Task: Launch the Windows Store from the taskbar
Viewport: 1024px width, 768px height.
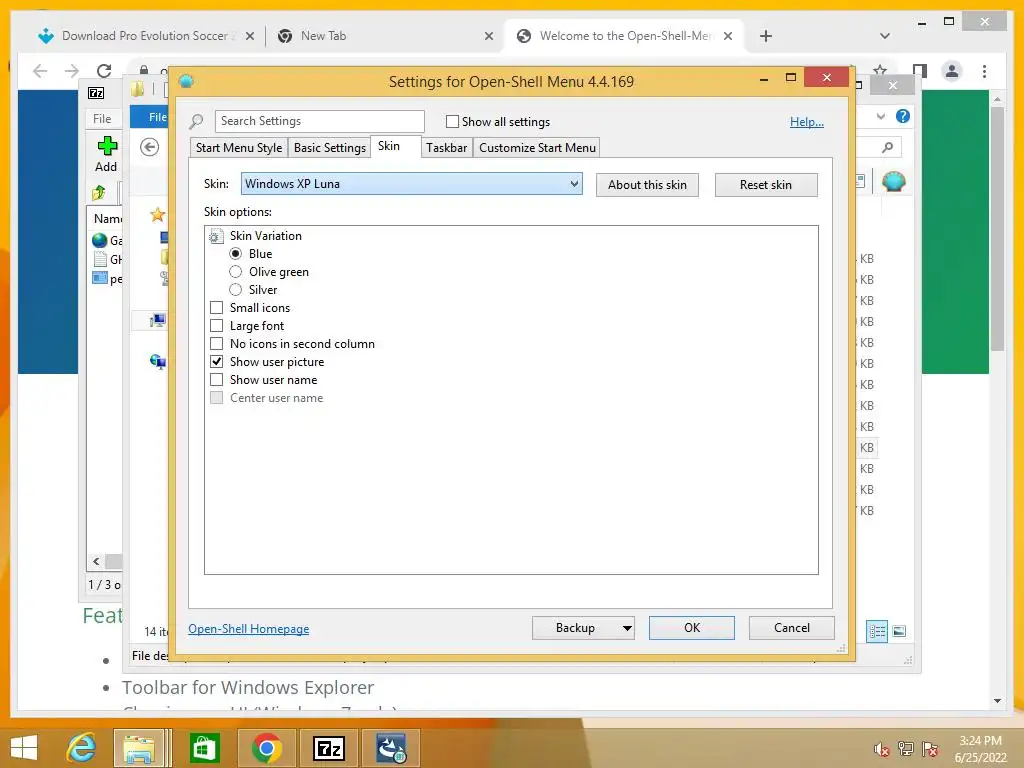Action: tap(204, 748)
